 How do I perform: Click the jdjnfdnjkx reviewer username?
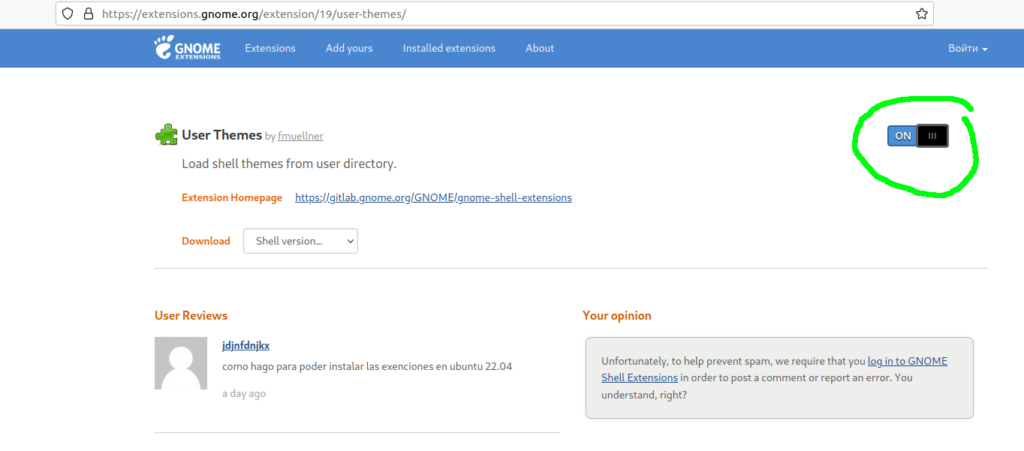246,345
